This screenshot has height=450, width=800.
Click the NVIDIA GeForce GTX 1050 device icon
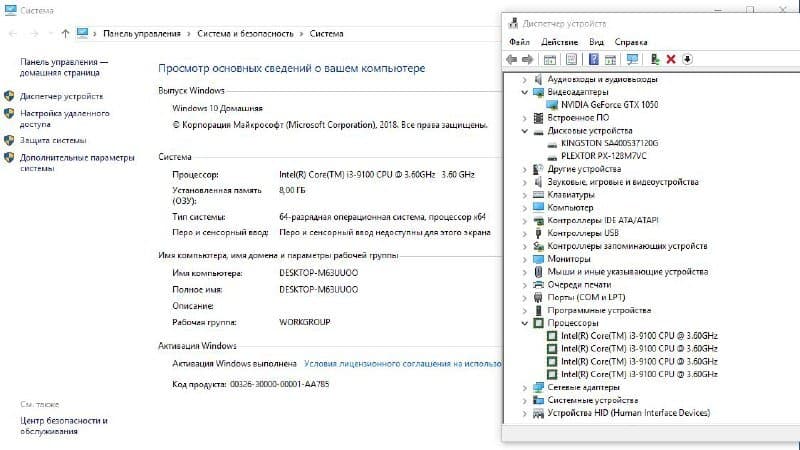tap(554, 104)
